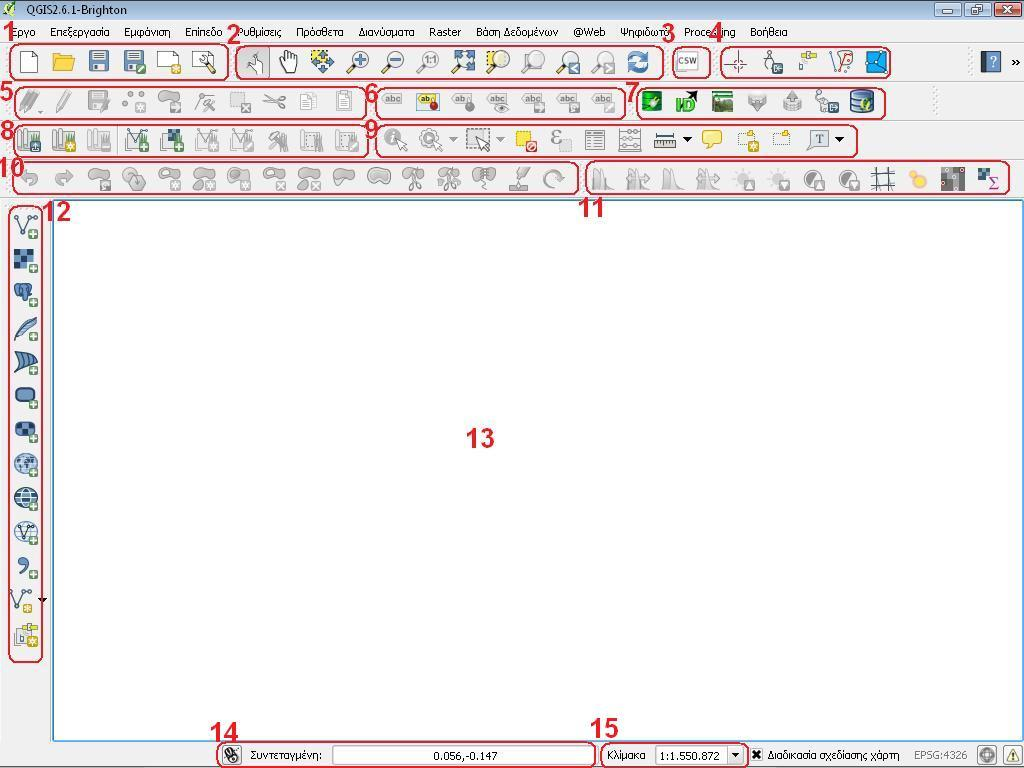
Task: Click the Zoom Out magnifier tool
Action: (394, 62)
